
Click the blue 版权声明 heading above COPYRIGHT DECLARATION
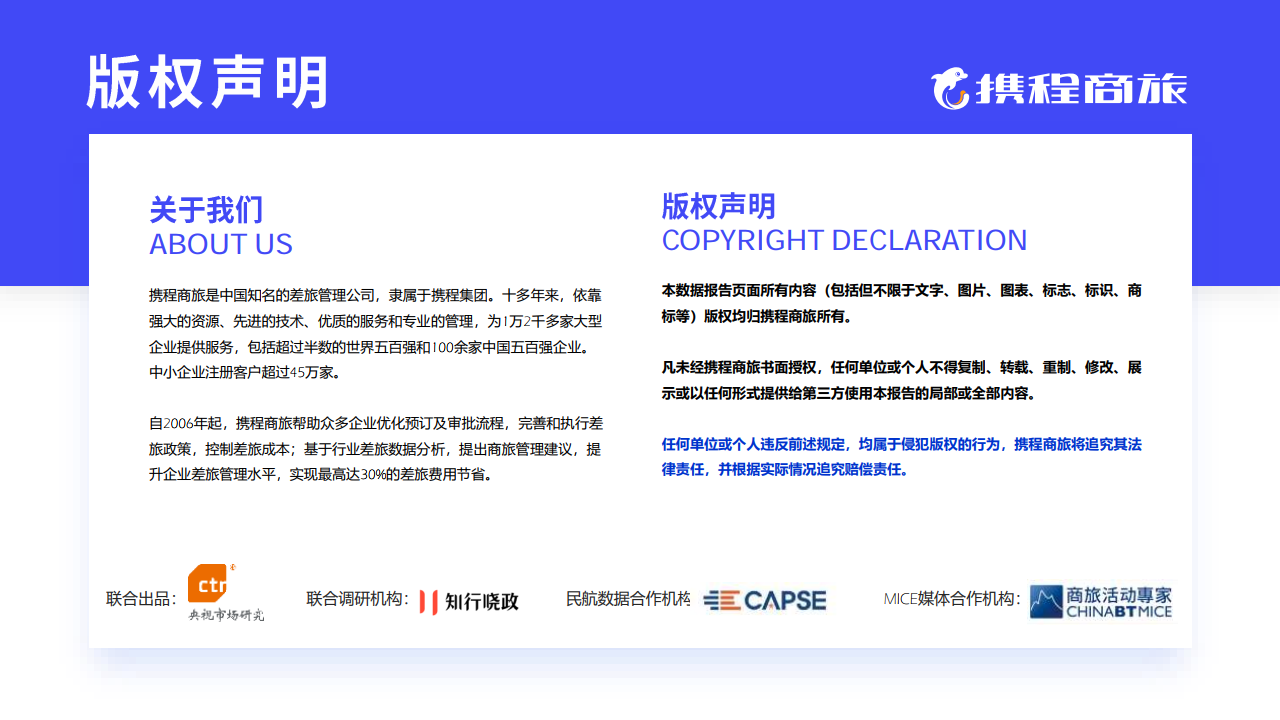pyautogui.click(x=719, y=206)
